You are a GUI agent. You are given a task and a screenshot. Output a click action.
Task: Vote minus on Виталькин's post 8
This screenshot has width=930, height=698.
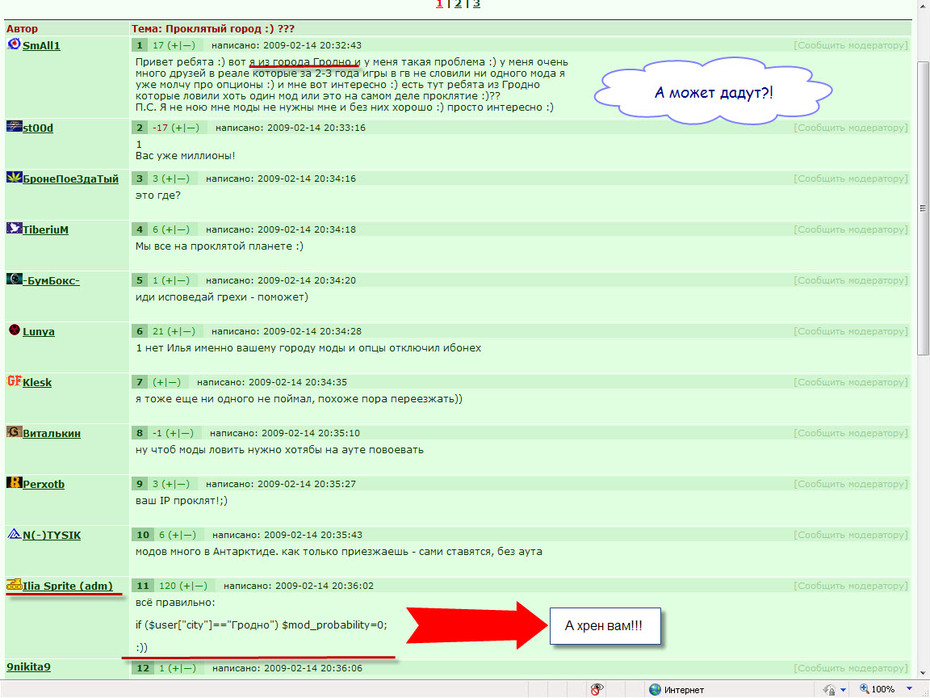[184, 434]
